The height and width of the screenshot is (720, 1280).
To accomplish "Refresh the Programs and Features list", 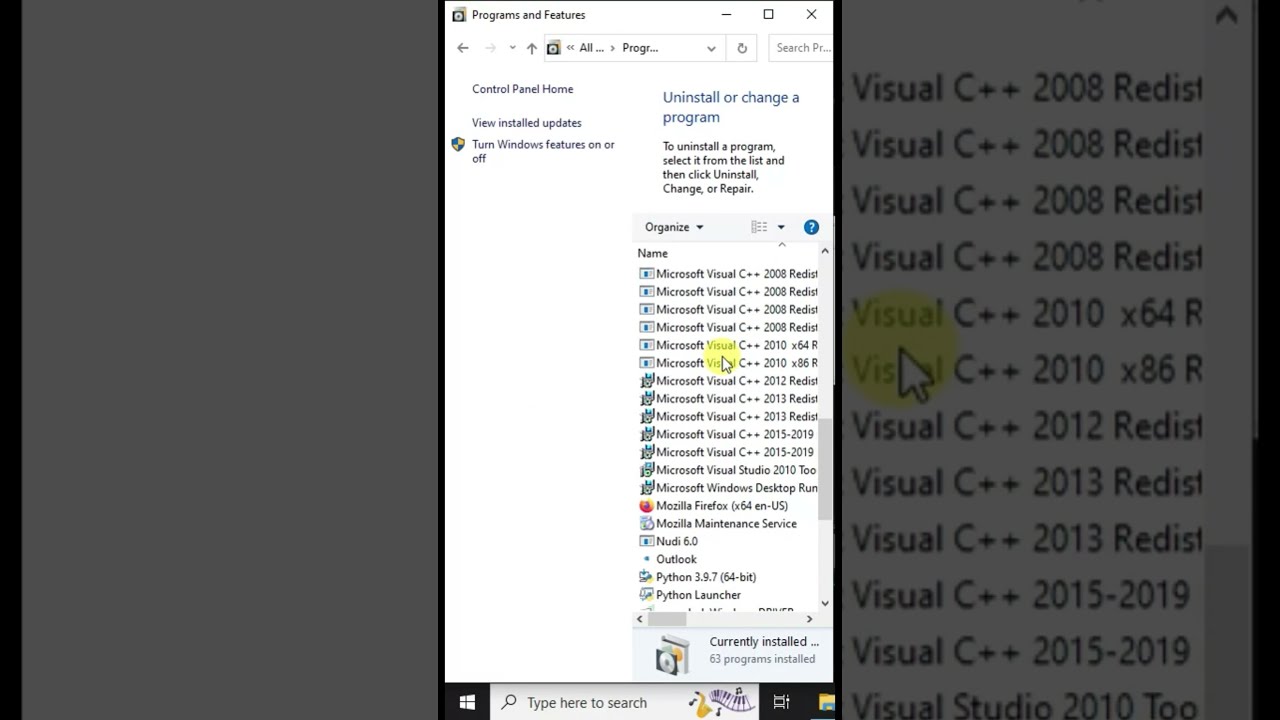I will coord(742,48).
